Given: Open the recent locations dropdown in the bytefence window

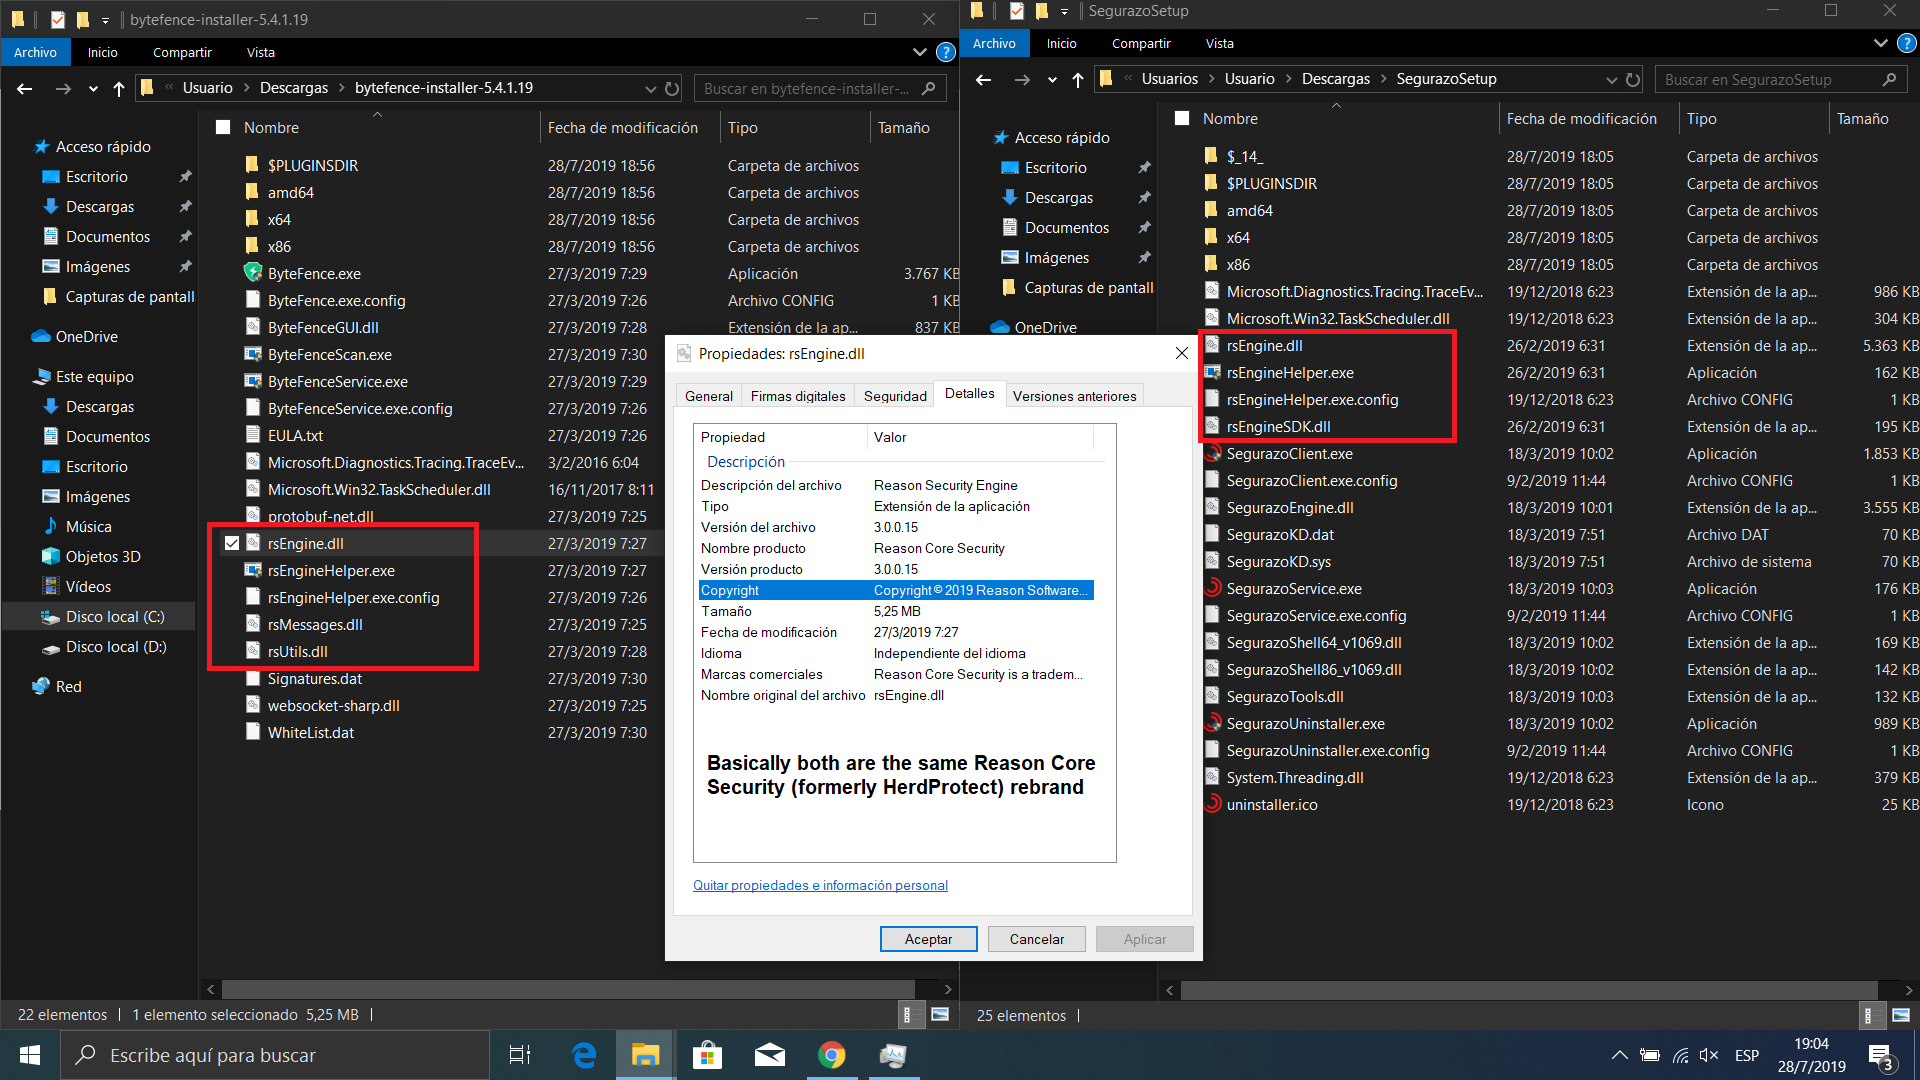Looking at the screenshot, I should click(x=93, y=89).
